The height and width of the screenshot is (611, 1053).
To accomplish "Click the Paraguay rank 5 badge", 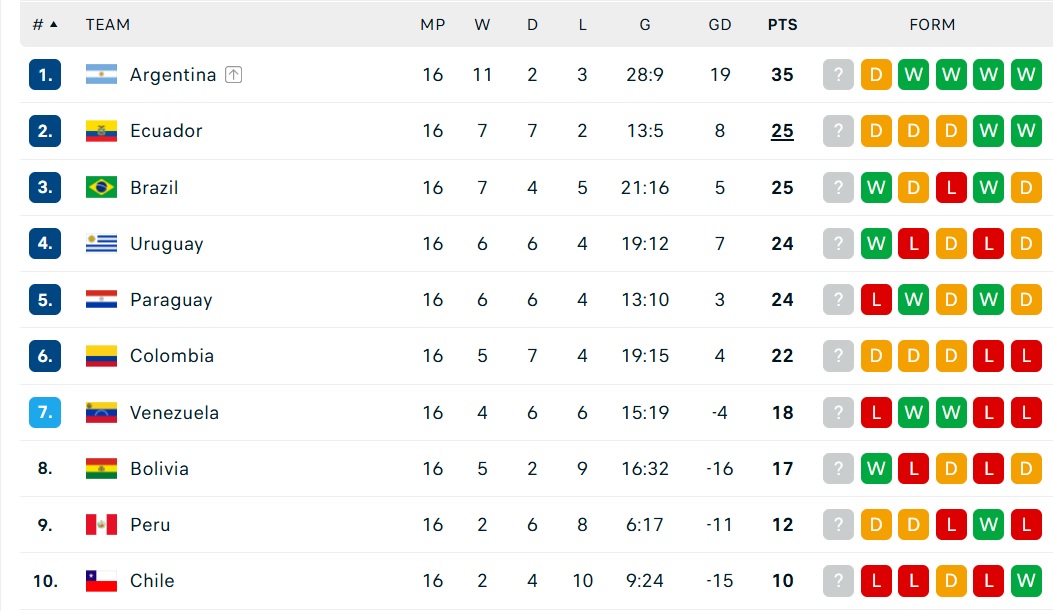I will (45, 299).
